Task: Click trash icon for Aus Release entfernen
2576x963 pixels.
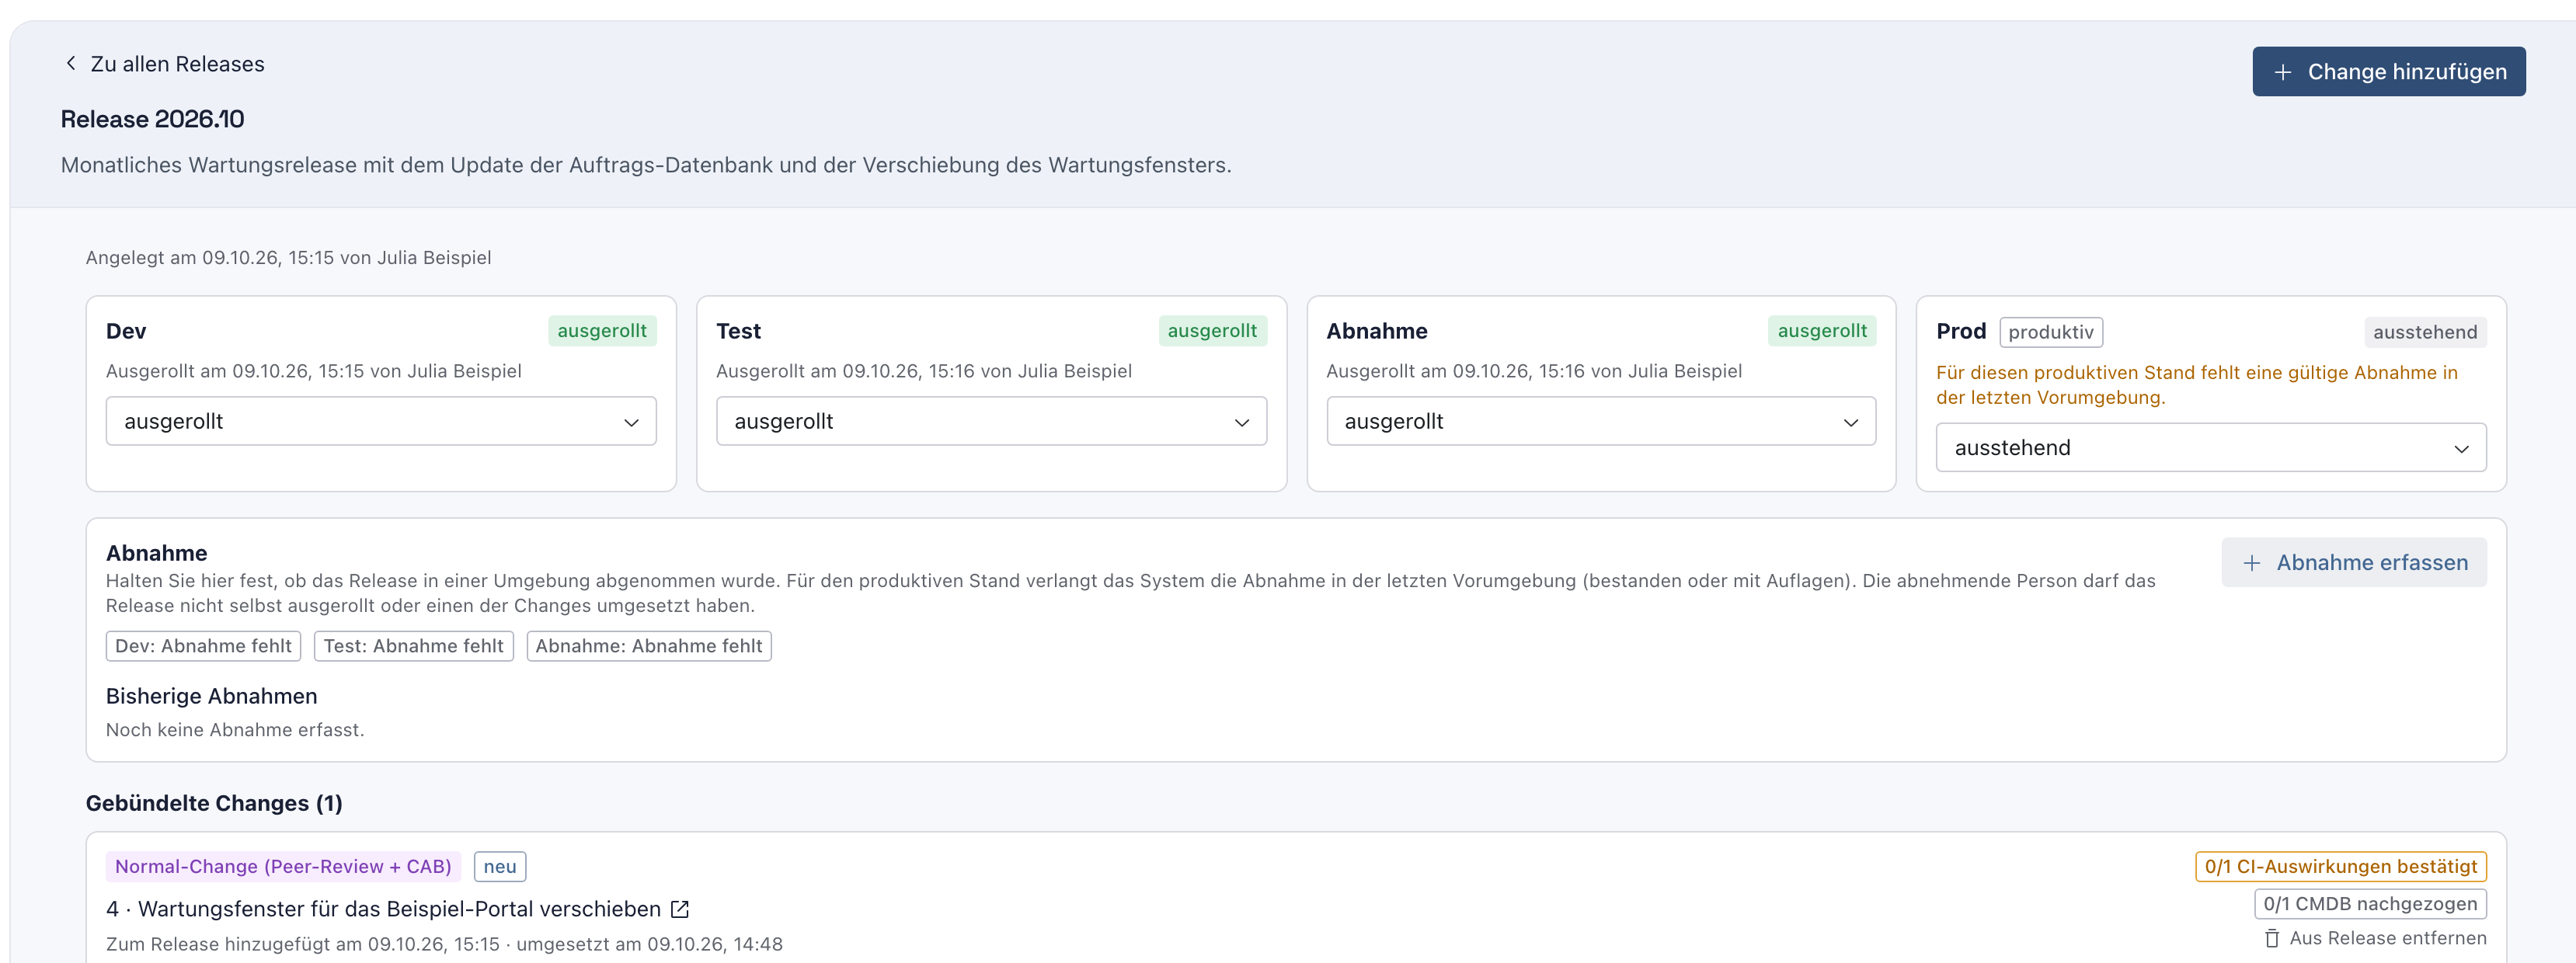Action: tap(2272, 938)
